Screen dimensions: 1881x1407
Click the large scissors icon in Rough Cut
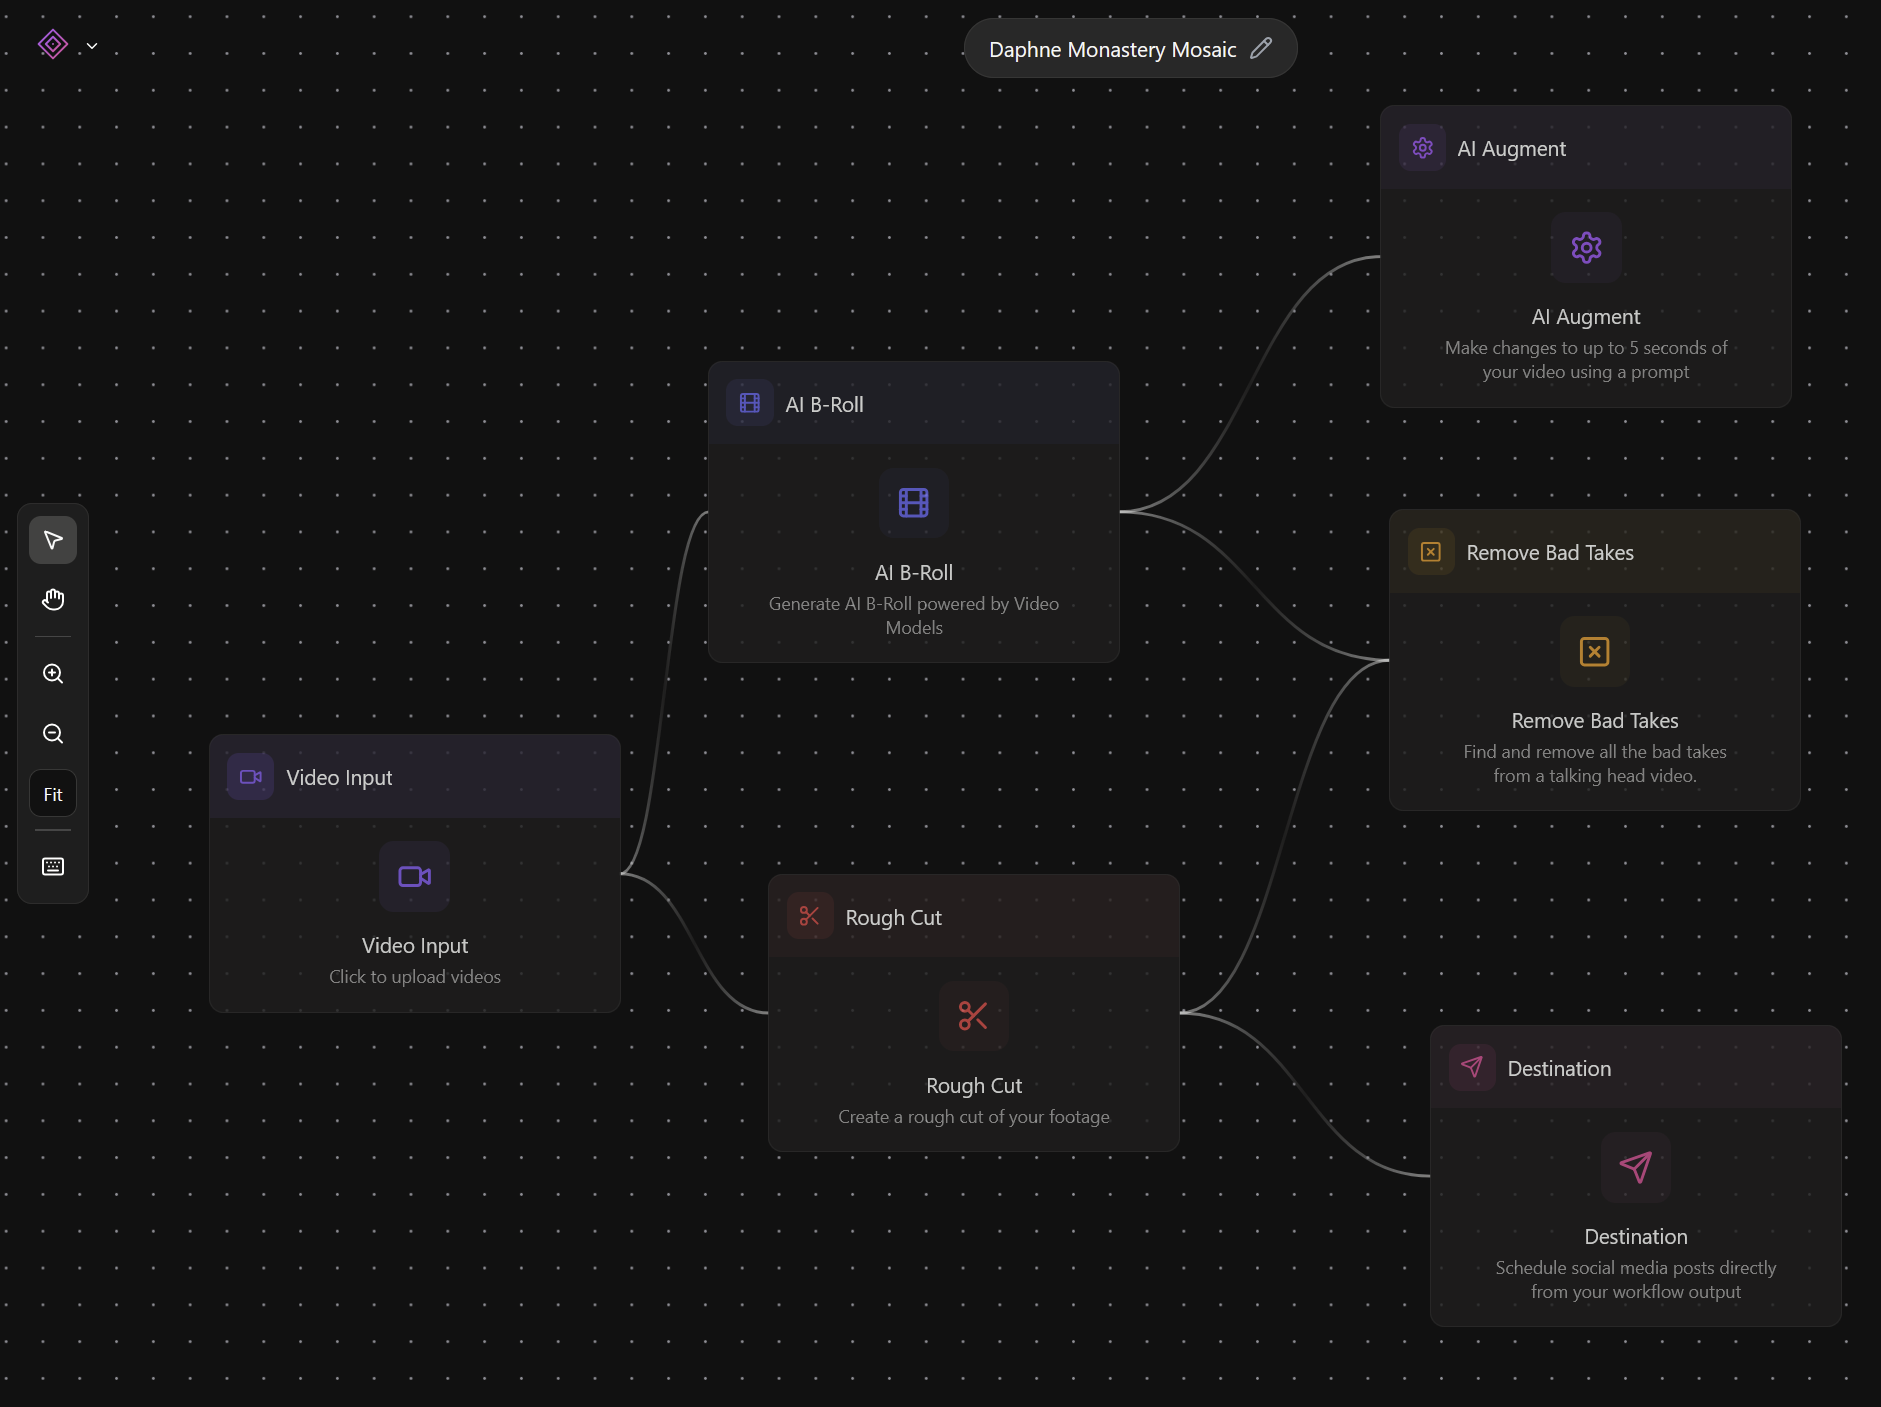point(973,1016)
